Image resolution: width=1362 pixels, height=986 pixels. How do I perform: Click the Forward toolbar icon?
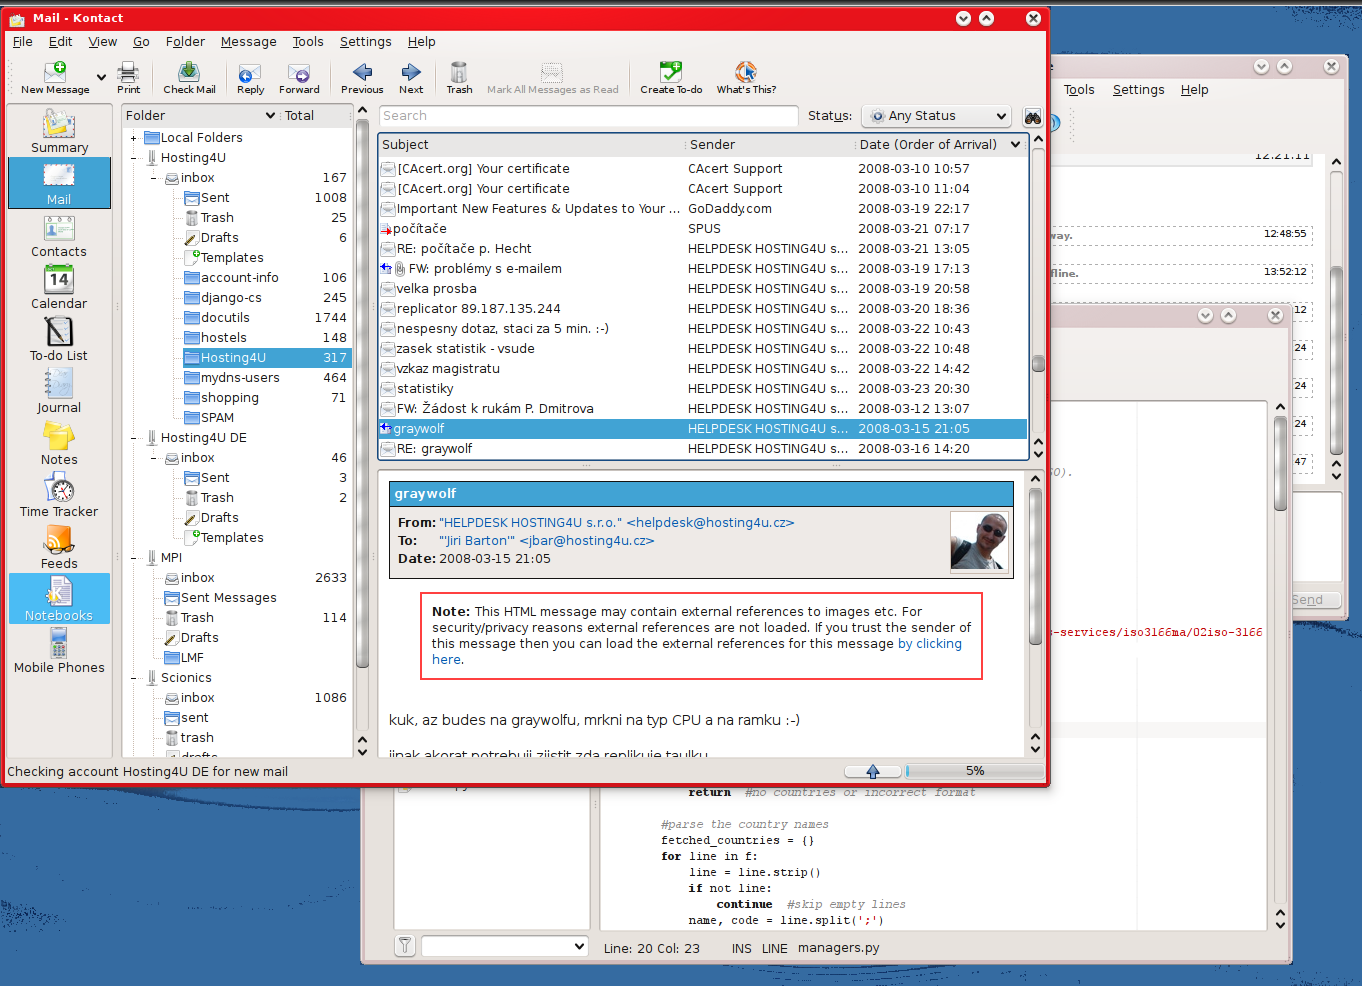(x=299, y=72)
